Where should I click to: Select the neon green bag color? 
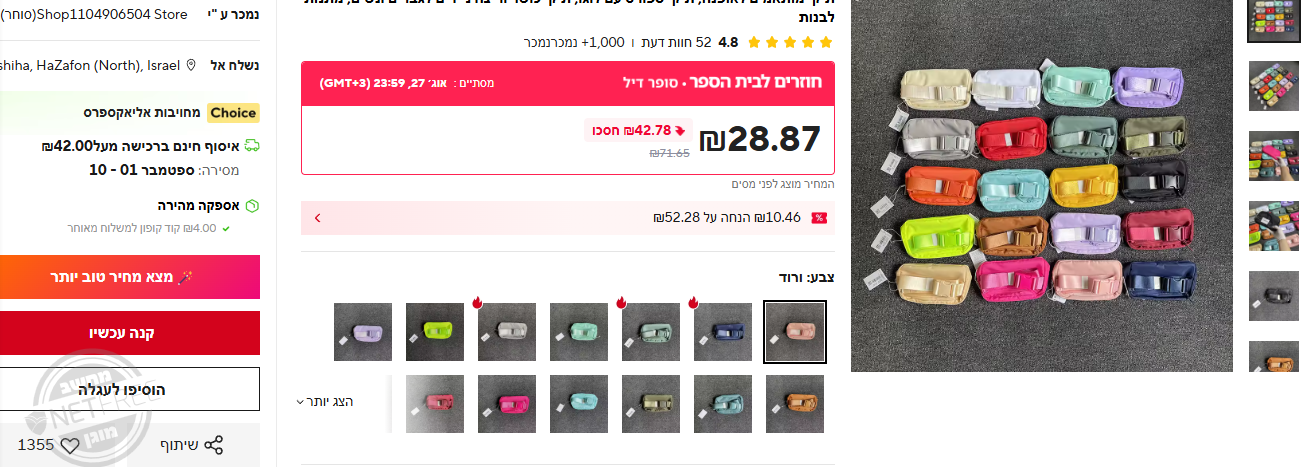click(x=435, y=332)
